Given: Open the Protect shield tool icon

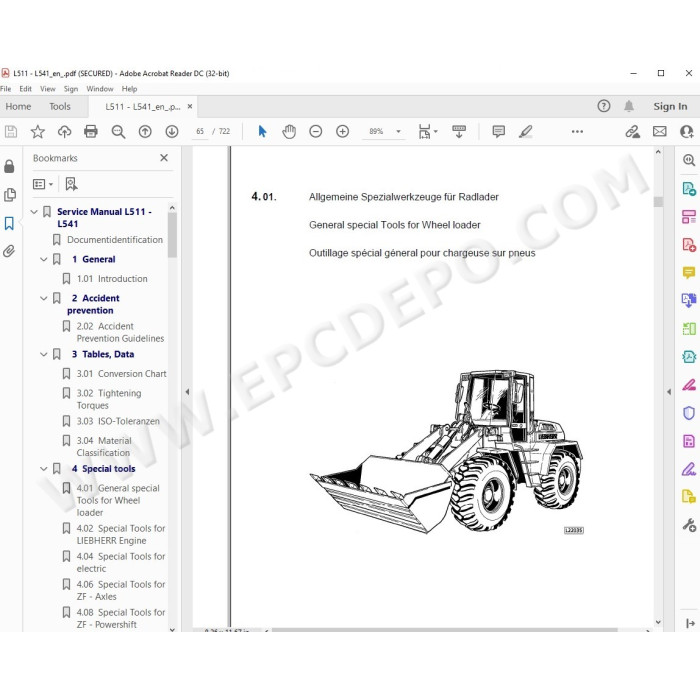Looking at the screenshot, I should (x=689, y=413).
